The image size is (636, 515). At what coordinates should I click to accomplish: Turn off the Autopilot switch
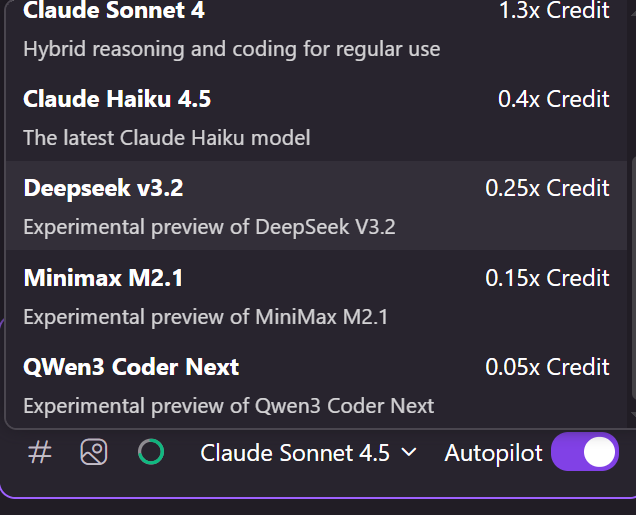point(585,452)
